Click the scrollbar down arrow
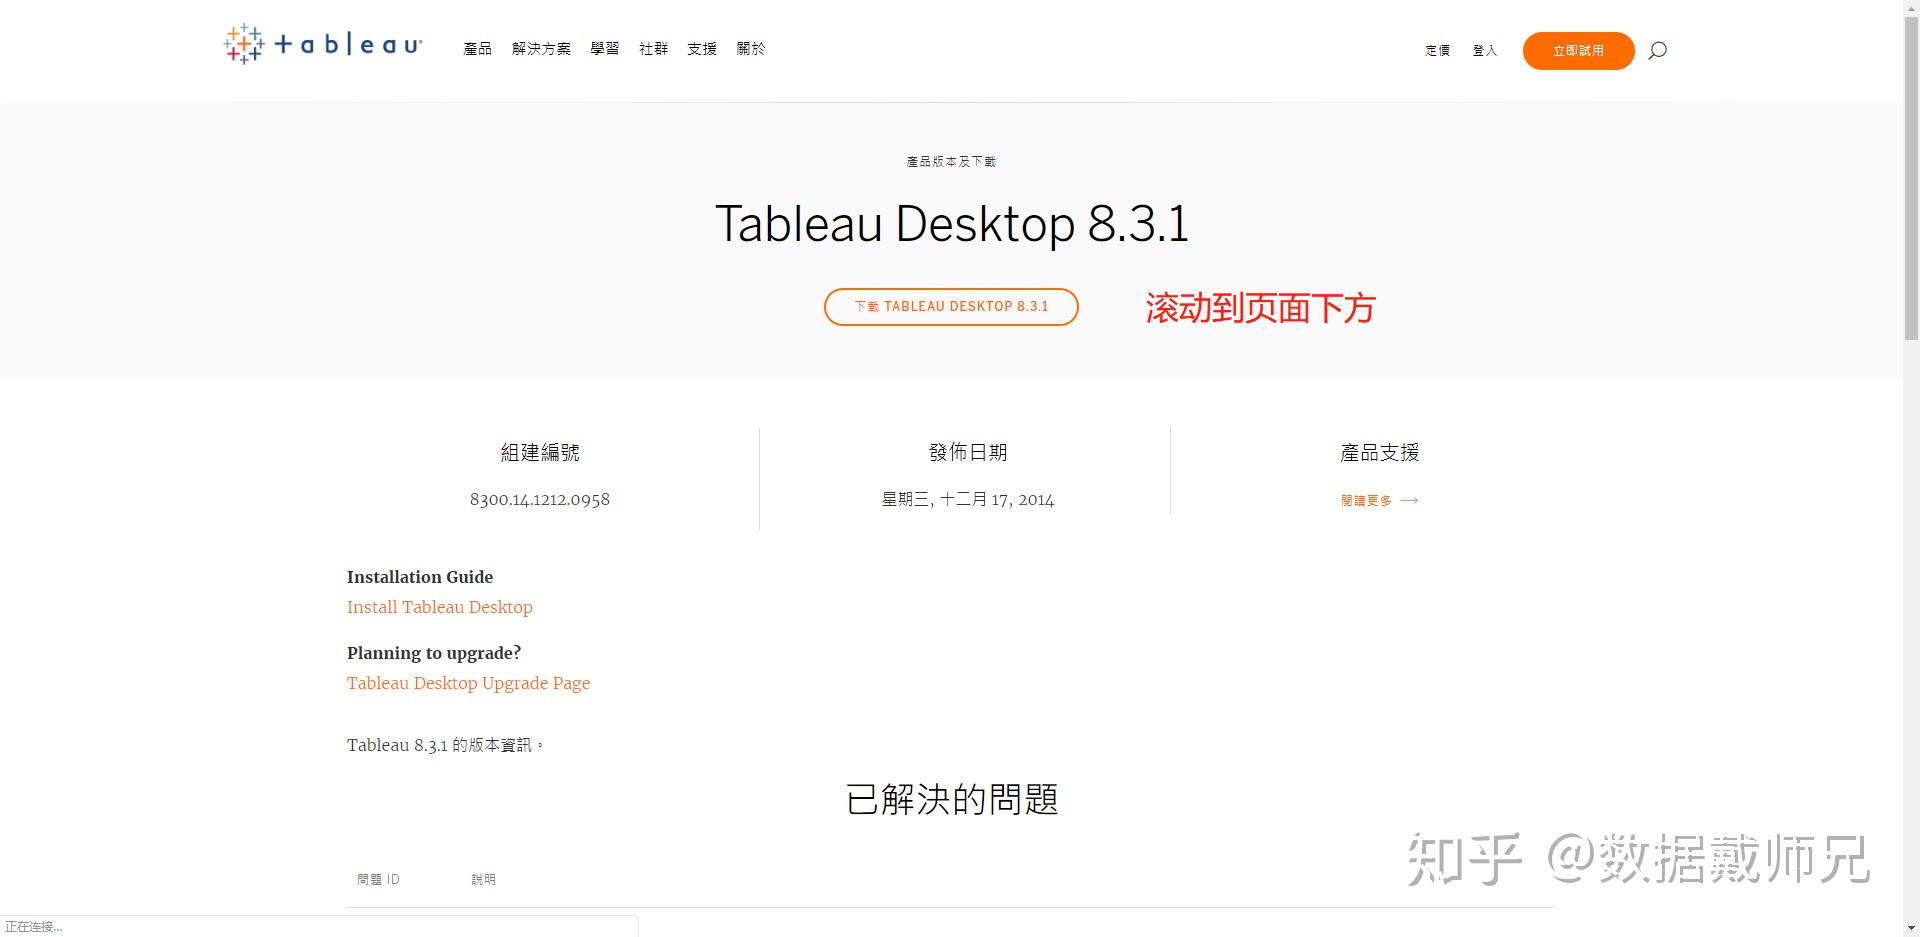 click(1911, 928)
